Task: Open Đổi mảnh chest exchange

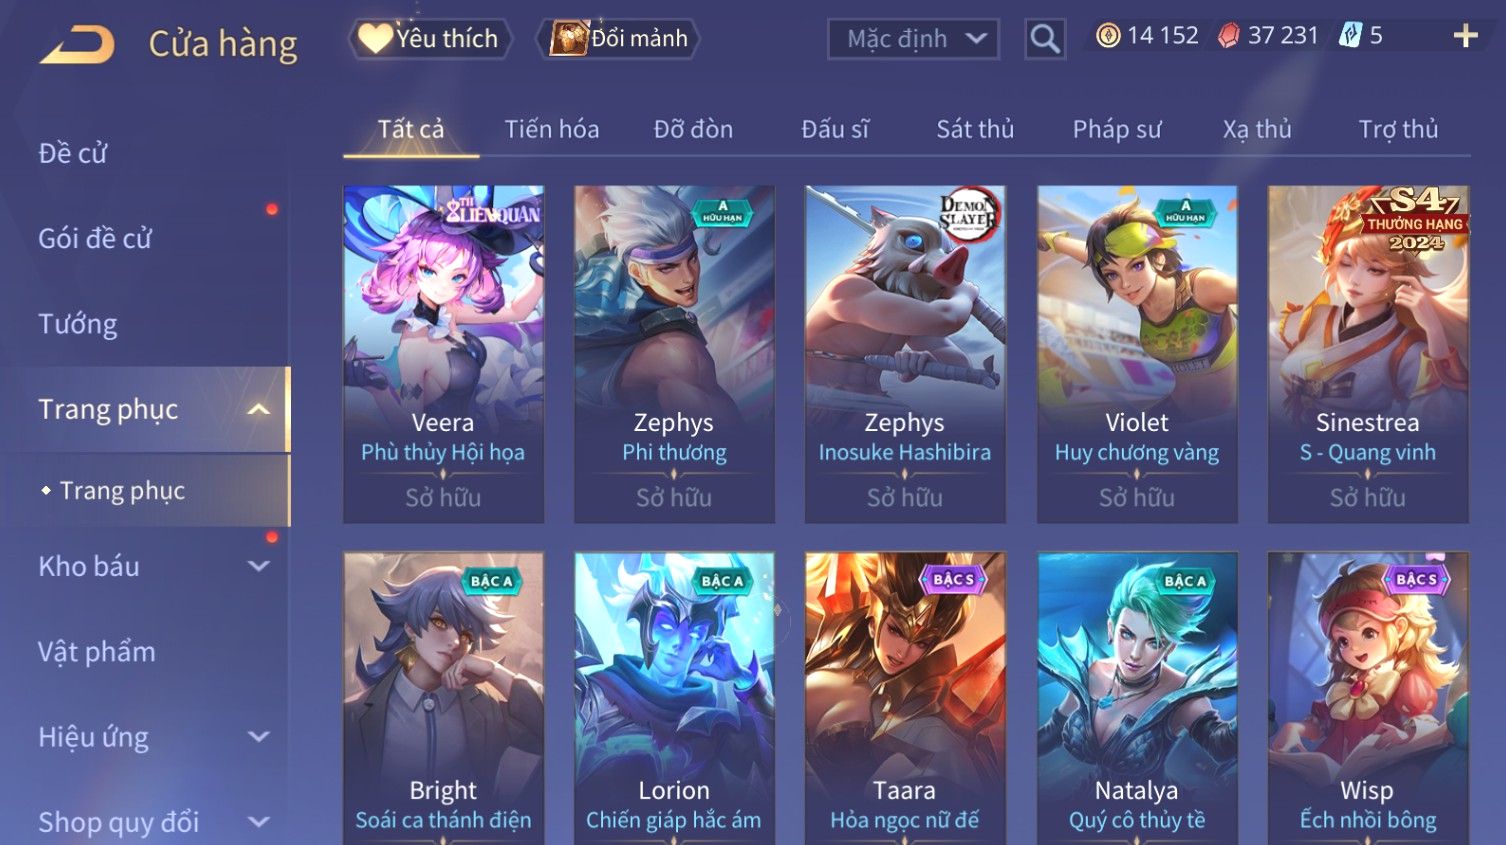Action: pyautogui.click(x=619, y=39)
